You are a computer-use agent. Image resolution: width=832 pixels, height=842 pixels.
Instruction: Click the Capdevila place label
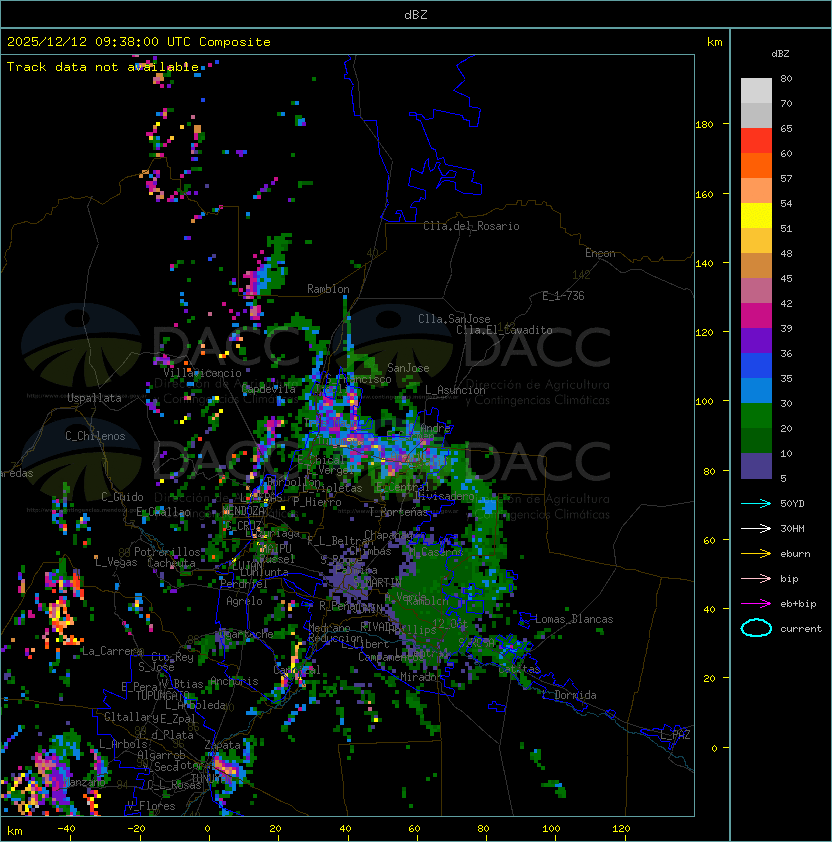click(x=269, y=389)
